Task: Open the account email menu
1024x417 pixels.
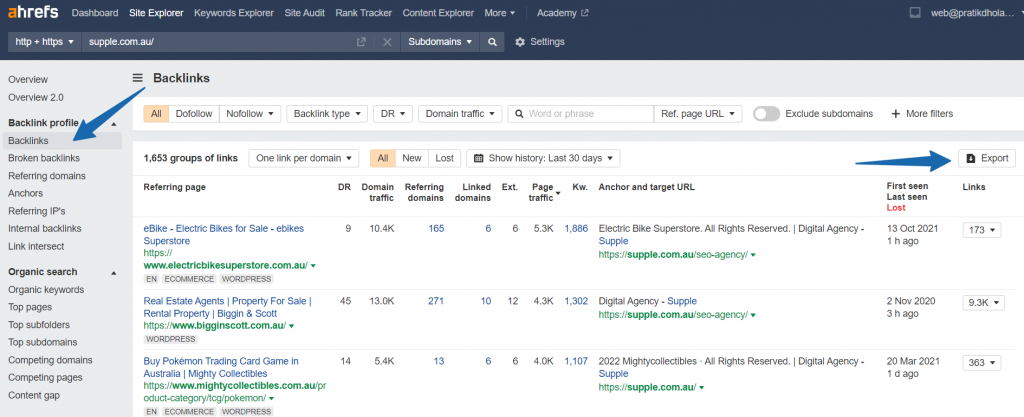Action: click(x=973, y=12)
